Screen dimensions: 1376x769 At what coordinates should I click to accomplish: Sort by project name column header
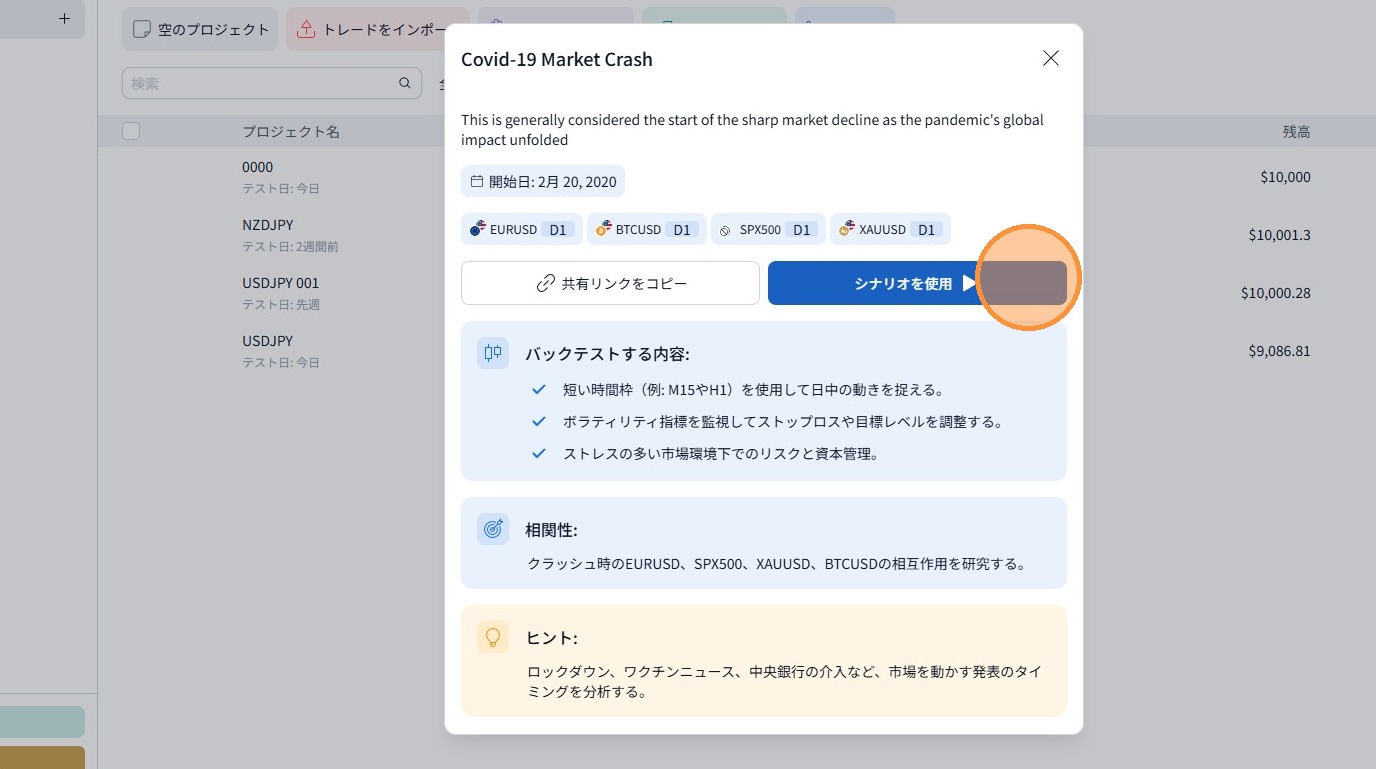click(291, 131)
